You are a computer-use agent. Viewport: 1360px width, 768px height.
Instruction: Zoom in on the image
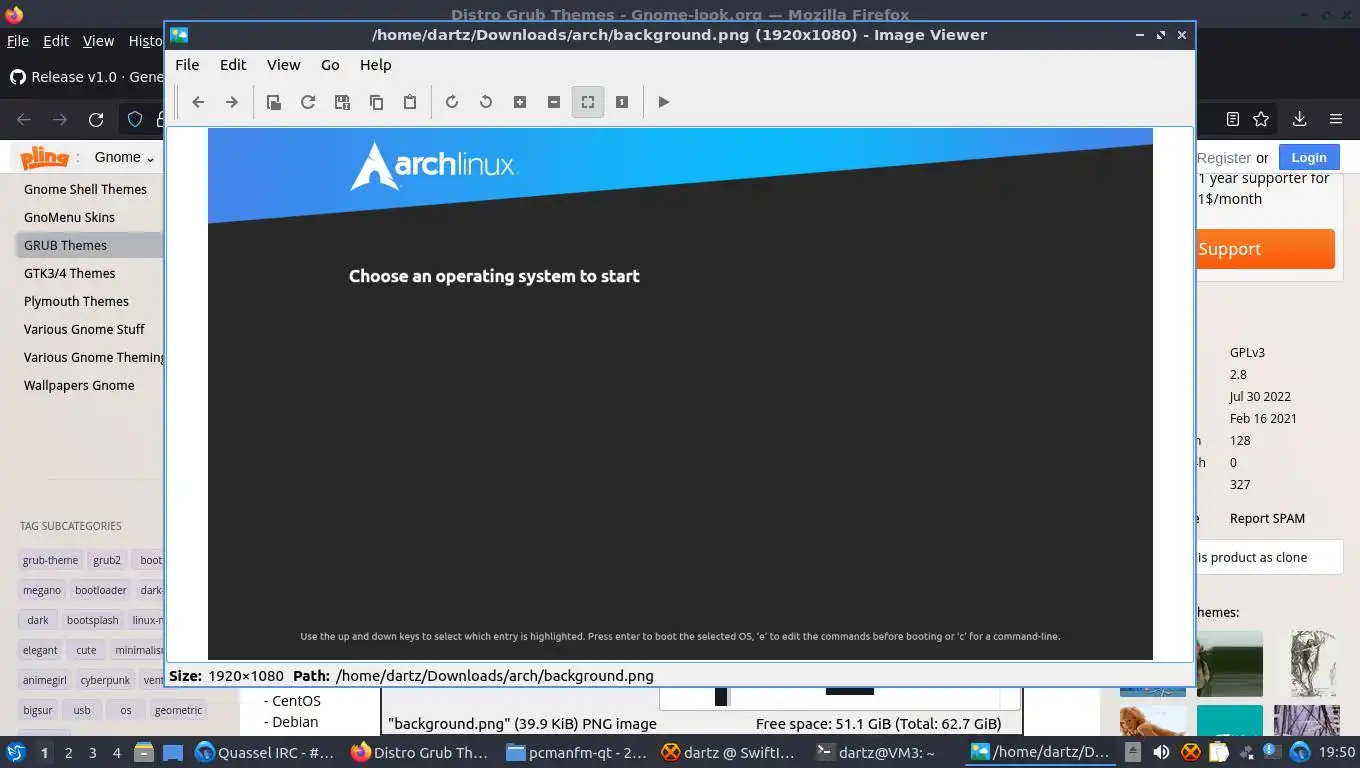click(520, 102)
